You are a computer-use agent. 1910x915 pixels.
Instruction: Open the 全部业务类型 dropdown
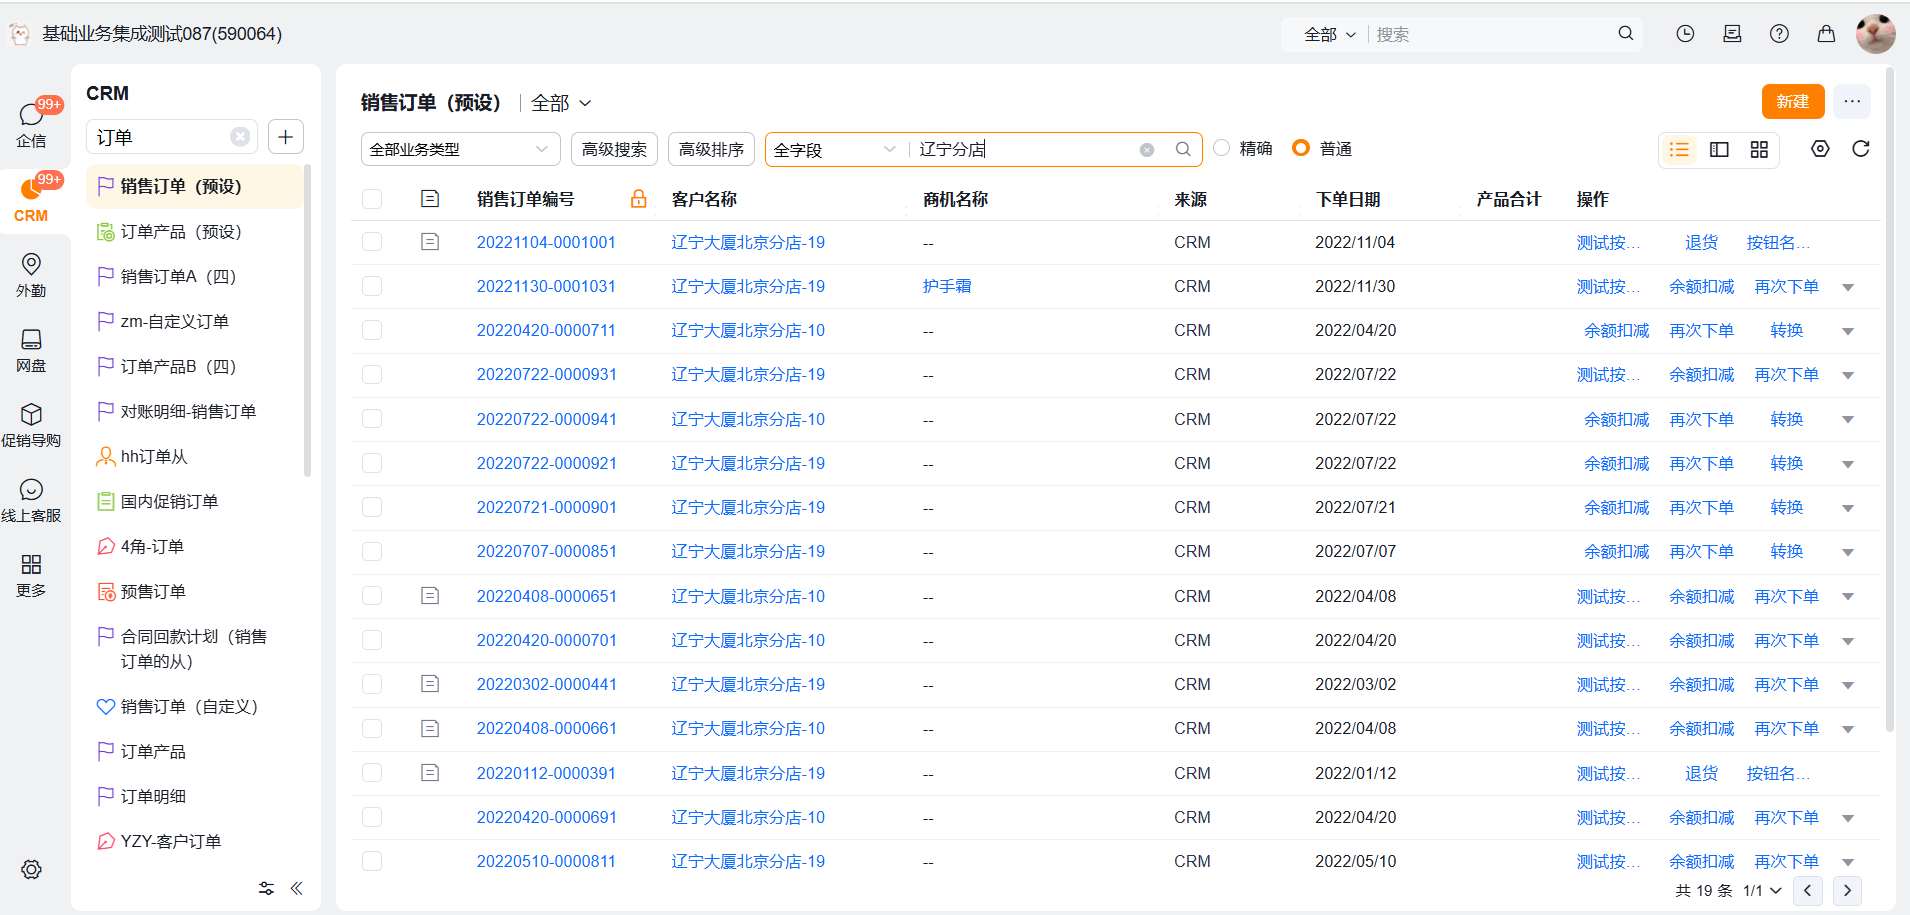click(459, 149)
